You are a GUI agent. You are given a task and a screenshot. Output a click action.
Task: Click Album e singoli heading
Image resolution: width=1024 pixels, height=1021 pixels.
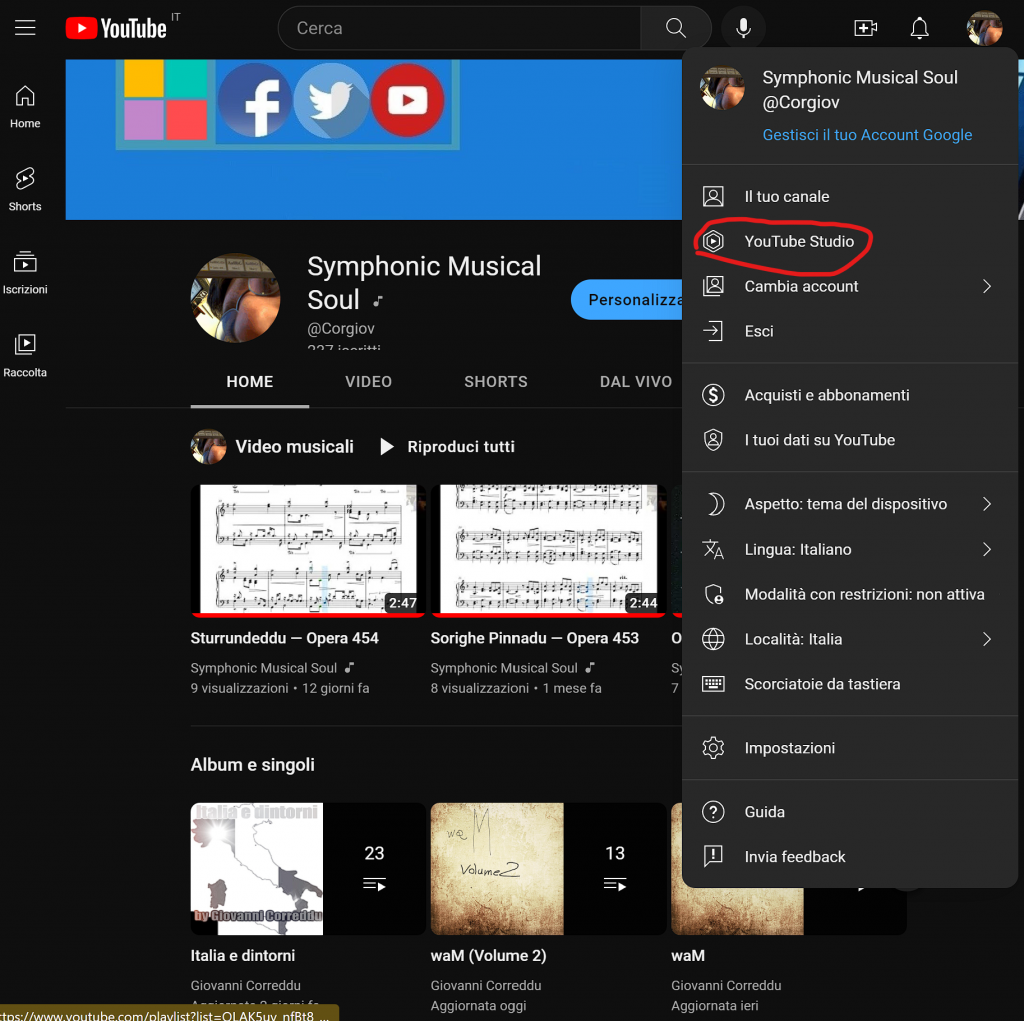click(252, 765)
